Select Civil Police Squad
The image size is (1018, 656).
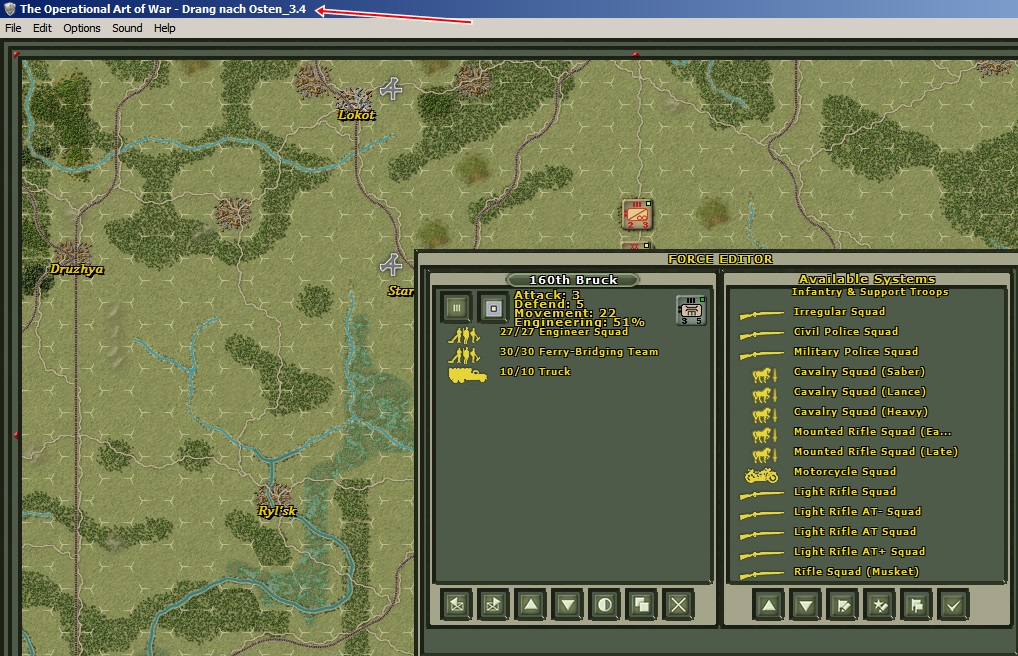click(845, 332)
